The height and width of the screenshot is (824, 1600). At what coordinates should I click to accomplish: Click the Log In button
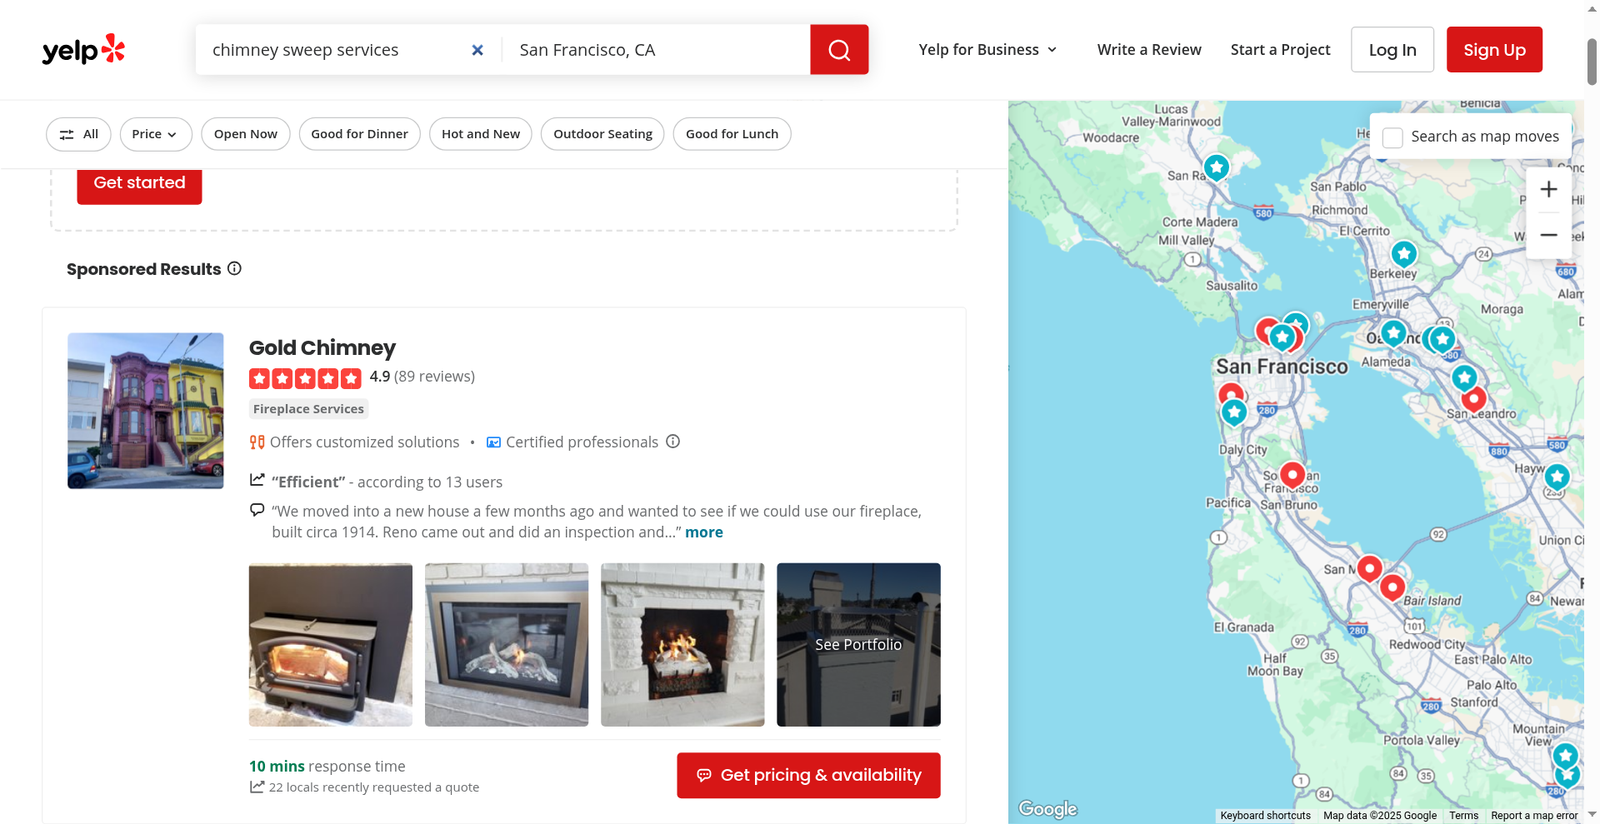tap(1392, 50)
